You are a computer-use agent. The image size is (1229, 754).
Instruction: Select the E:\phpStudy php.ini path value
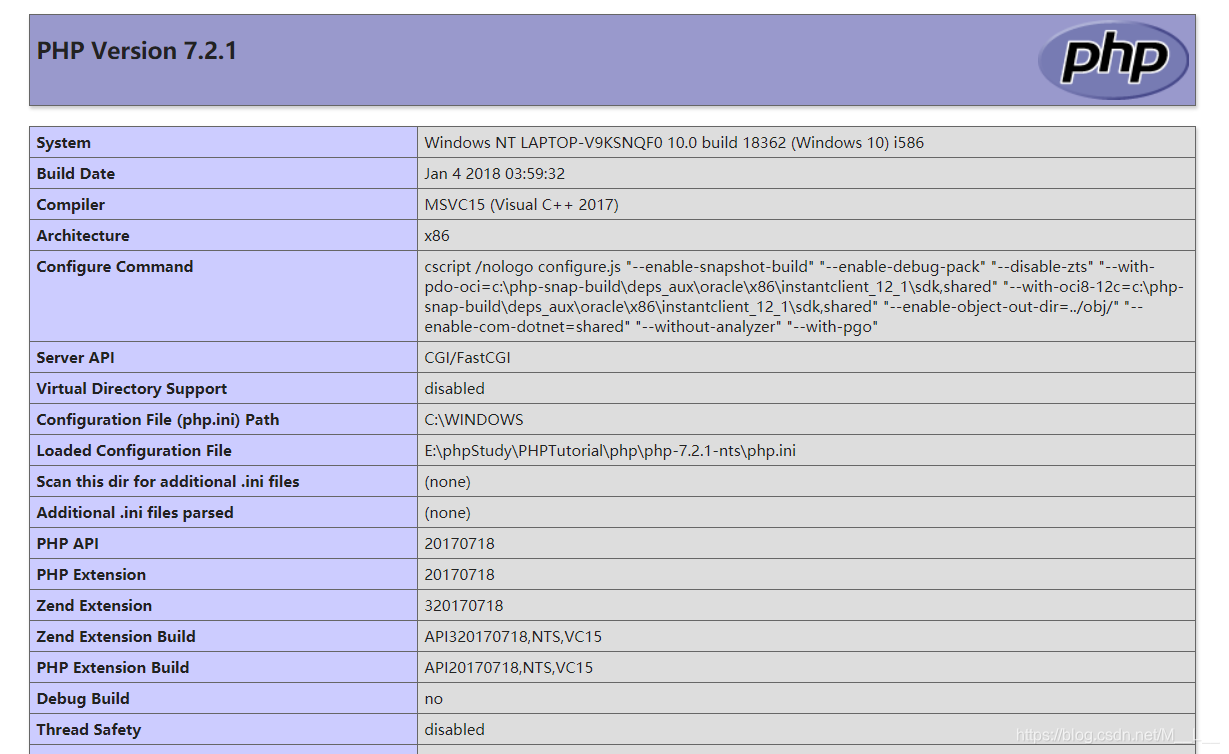click(x=610, y=451)
